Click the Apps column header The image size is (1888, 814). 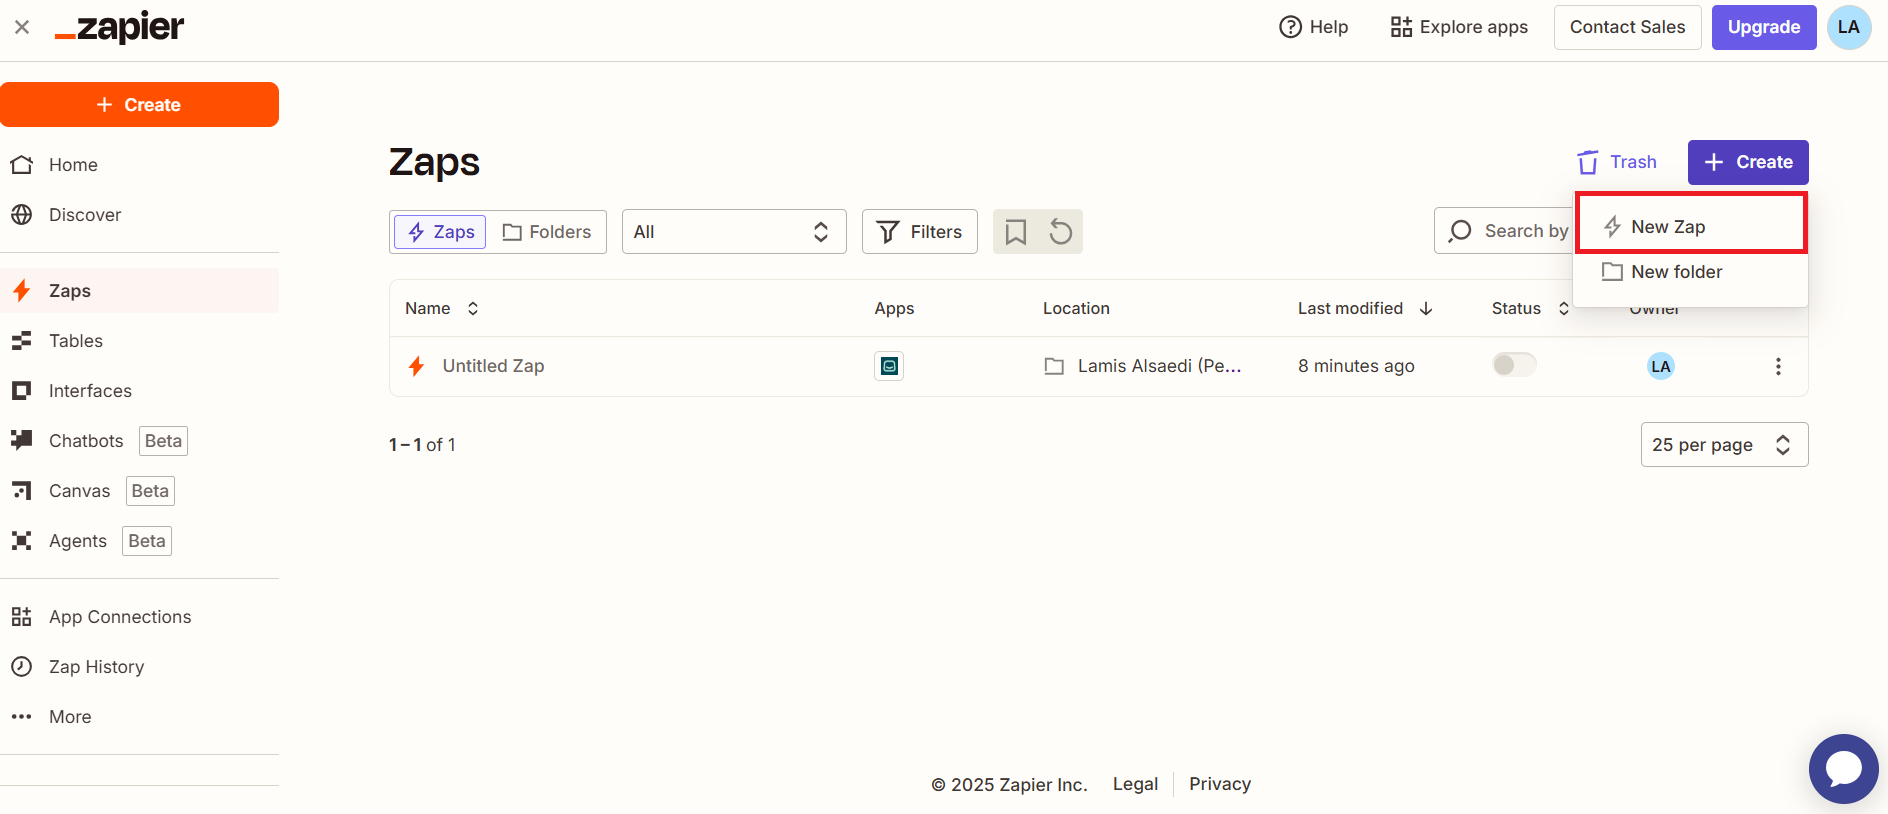[894, 309]
